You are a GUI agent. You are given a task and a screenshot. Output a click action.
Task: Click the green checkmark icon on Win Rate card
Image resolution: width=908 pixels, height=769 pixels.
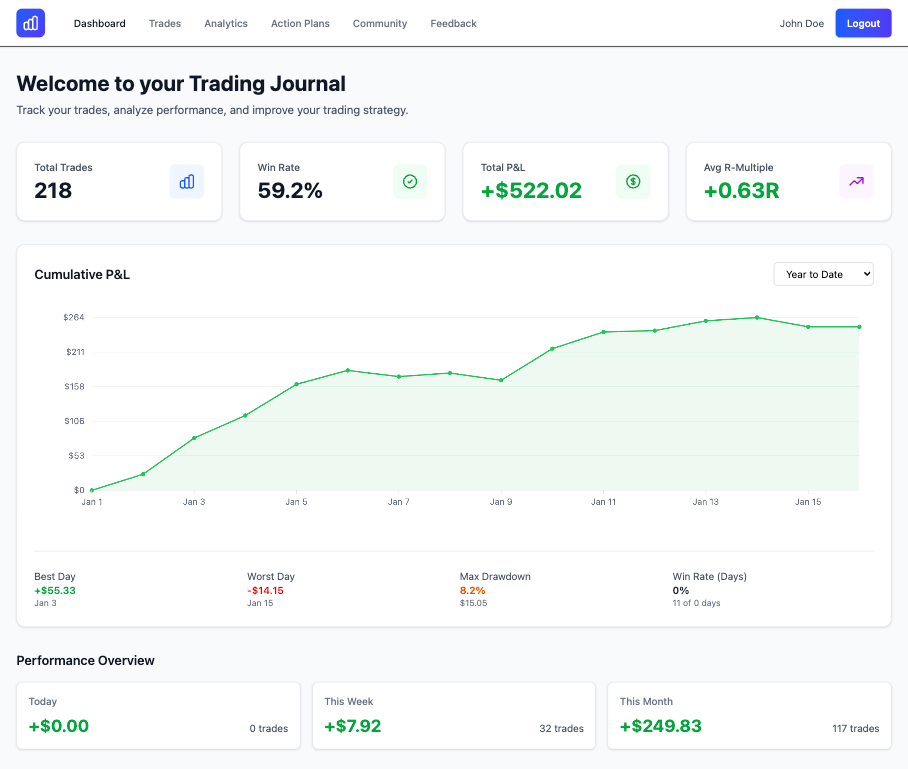click(410, 181)
